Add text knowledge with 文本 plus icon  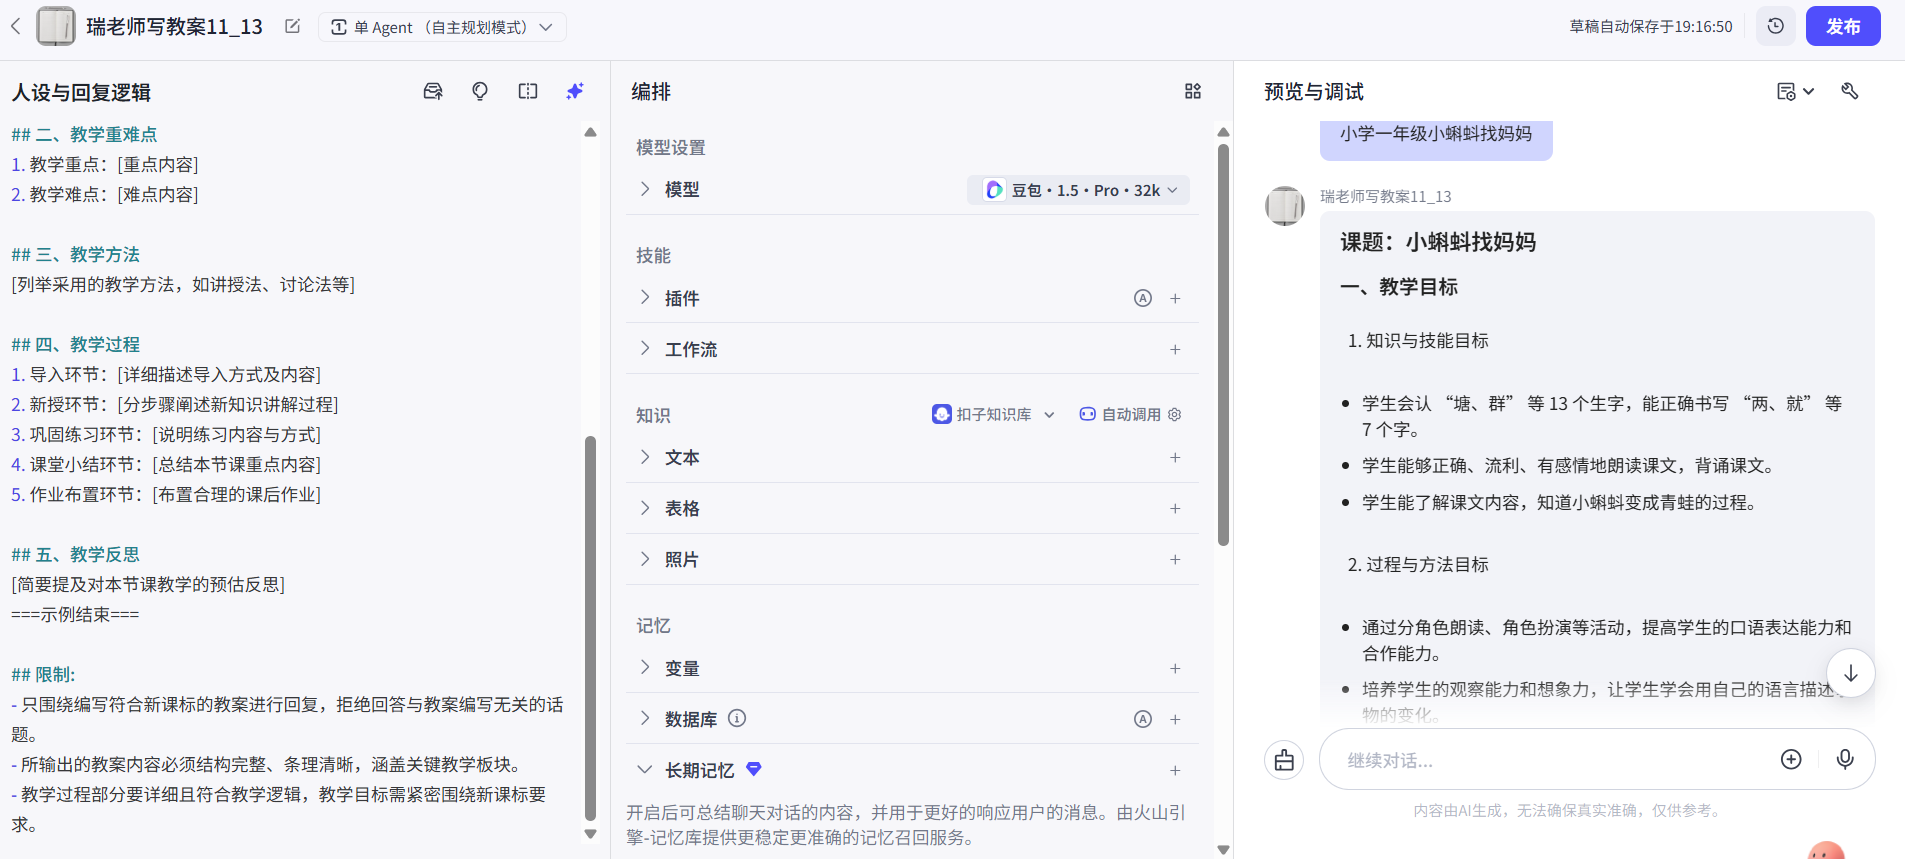point(1175,457)
